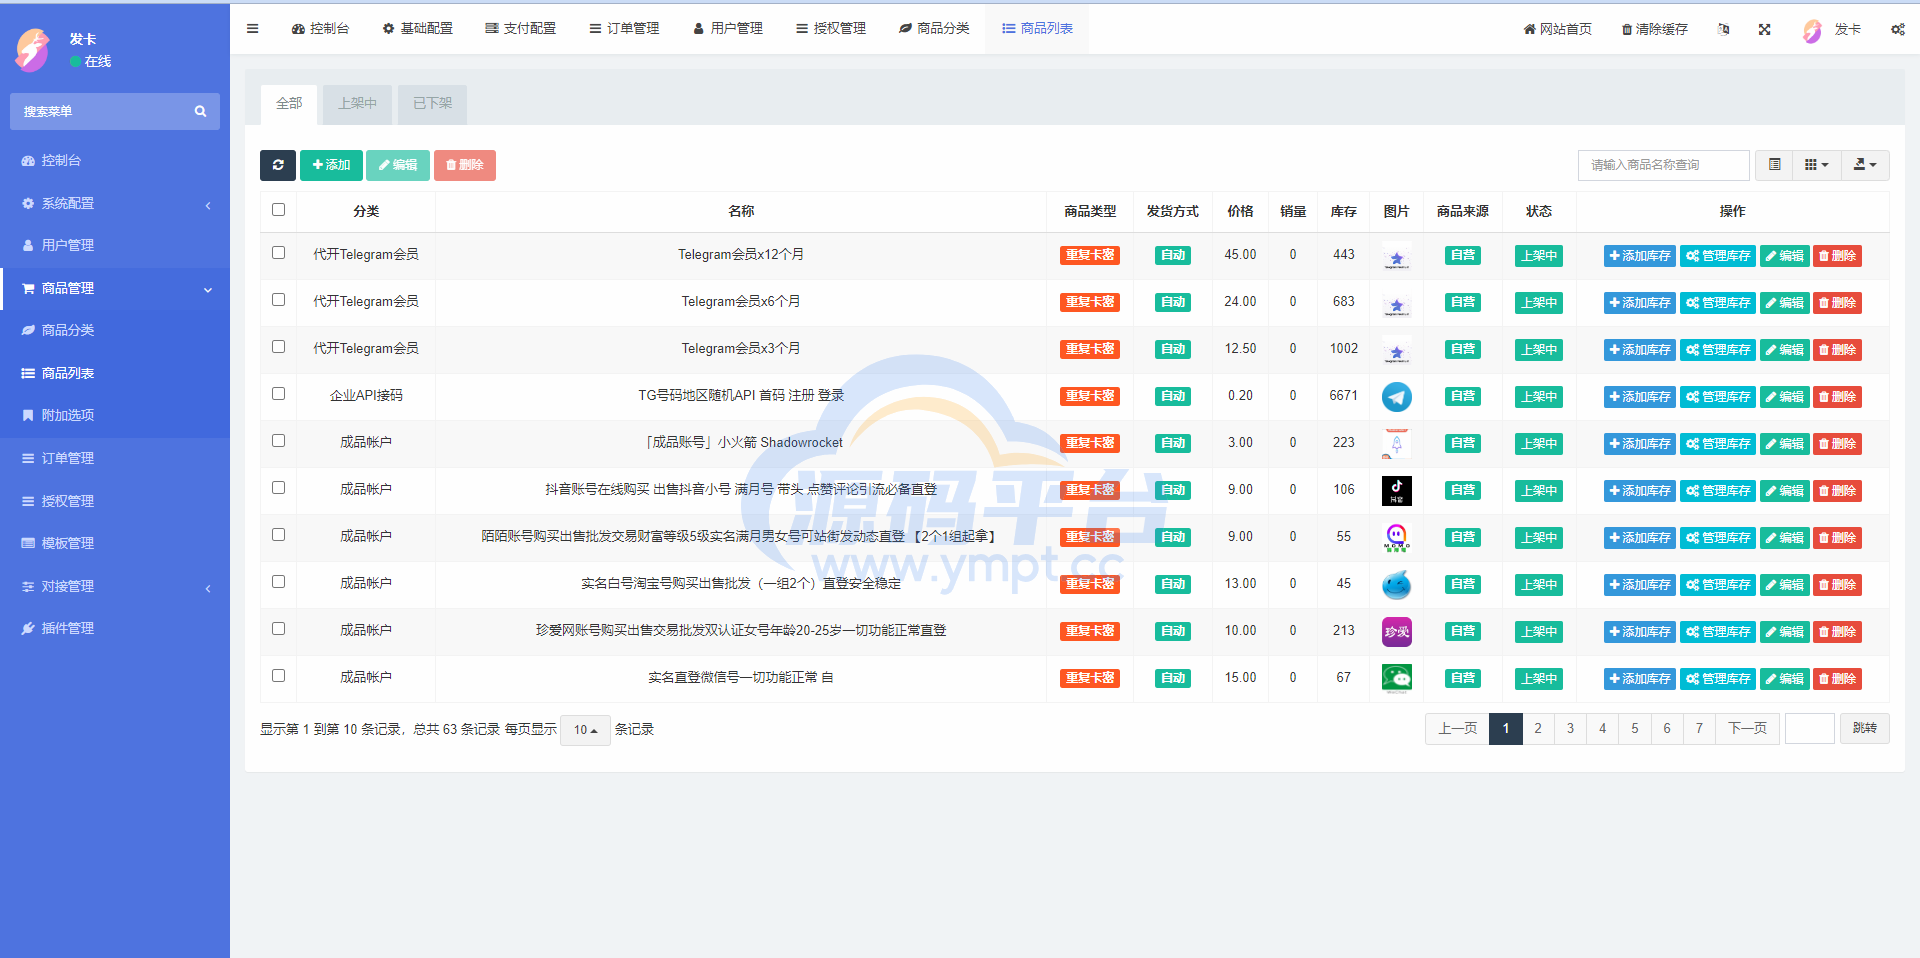Click 管理库存 for Telegram会员x6个月
The image size is (1920, 958).
[1718, 303]
